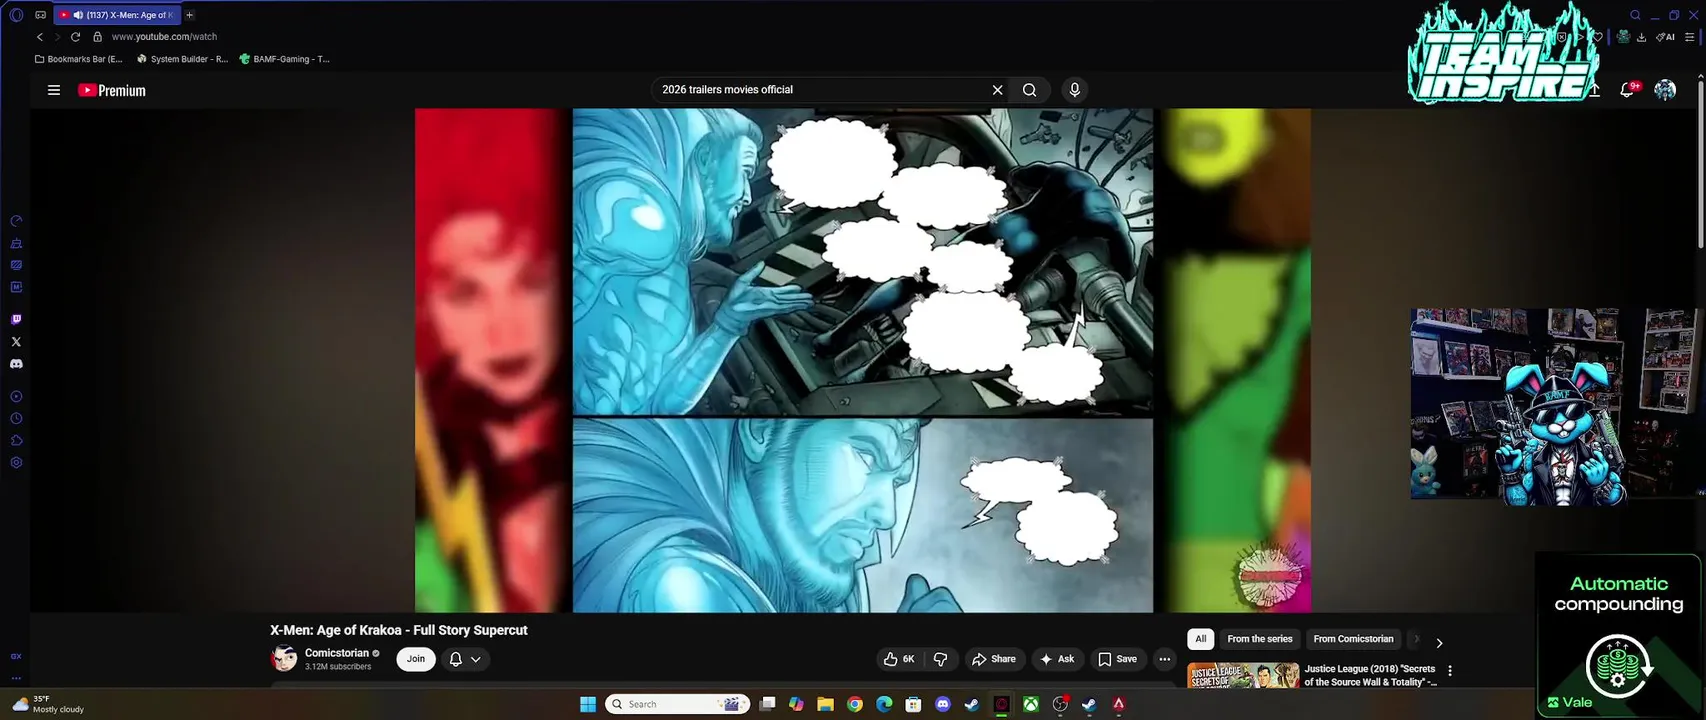
Task: View site security lock info
Action: 97,37
